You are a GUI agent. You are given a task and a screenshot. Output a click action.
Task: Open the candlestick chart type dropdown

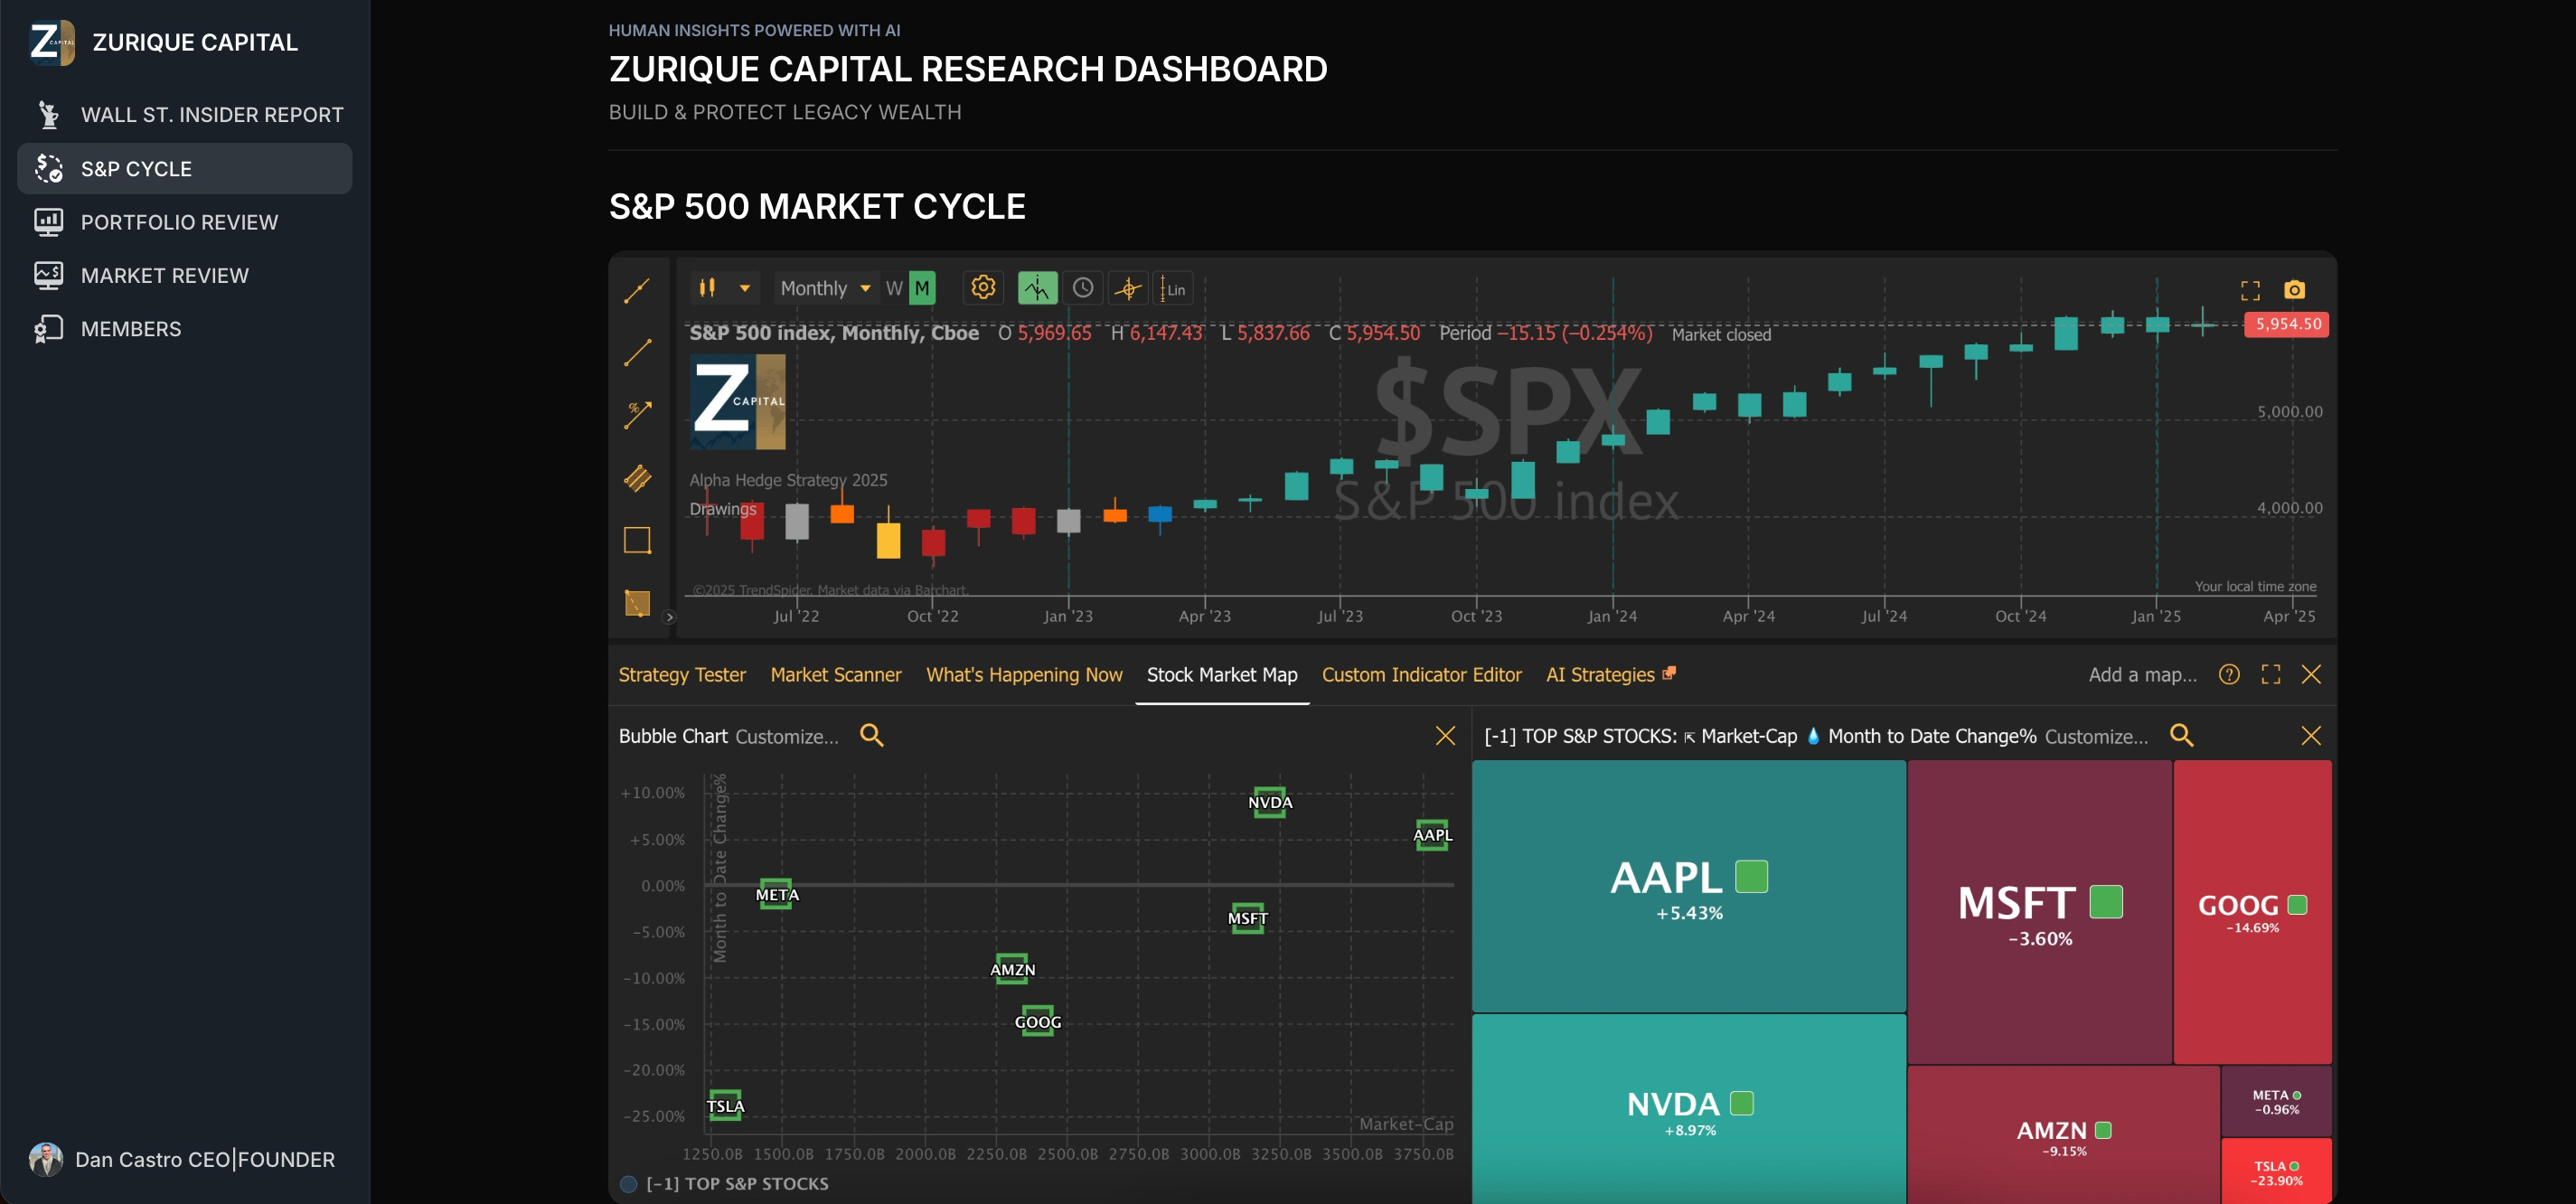(723, 288)
